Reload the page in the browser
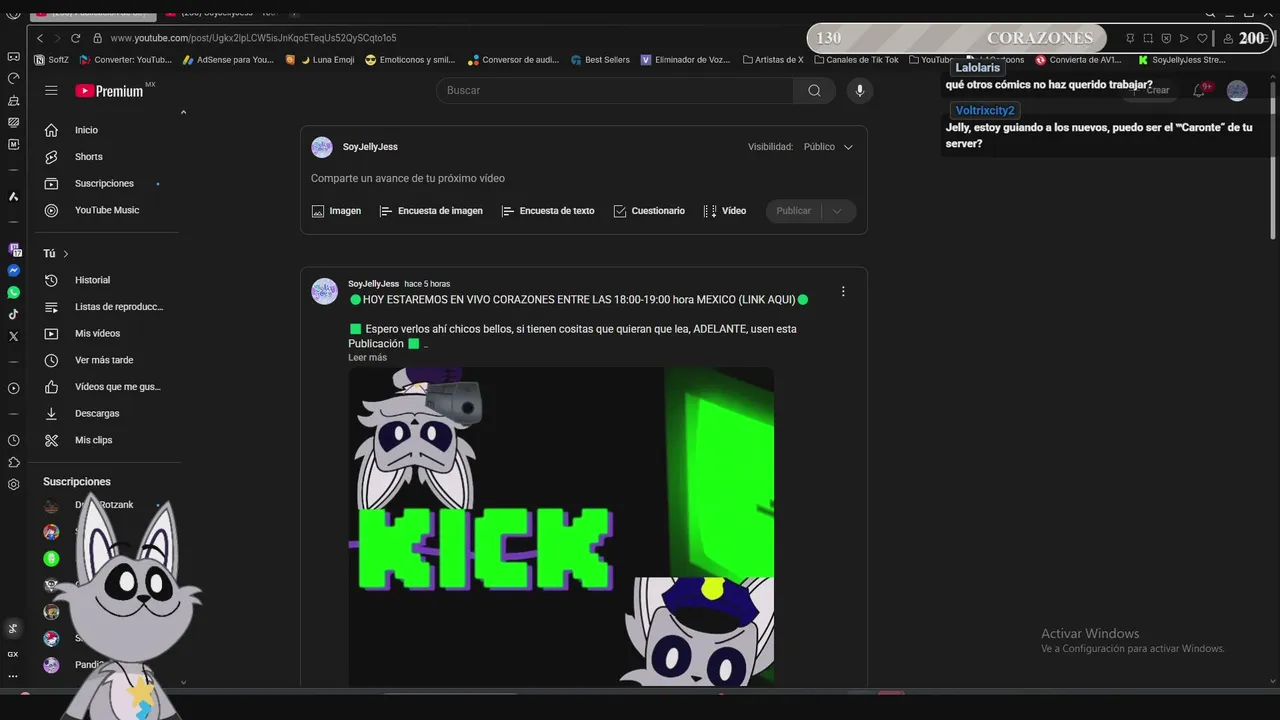The width and height of the screenshot is (1280, 720). [75, 38]
